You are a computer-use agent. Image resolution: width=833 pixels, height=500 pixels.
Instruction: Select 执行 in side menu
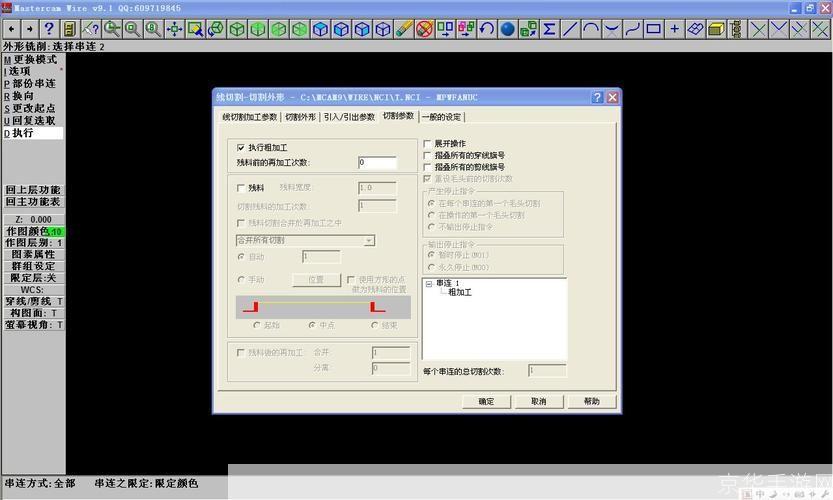[33, 133]
